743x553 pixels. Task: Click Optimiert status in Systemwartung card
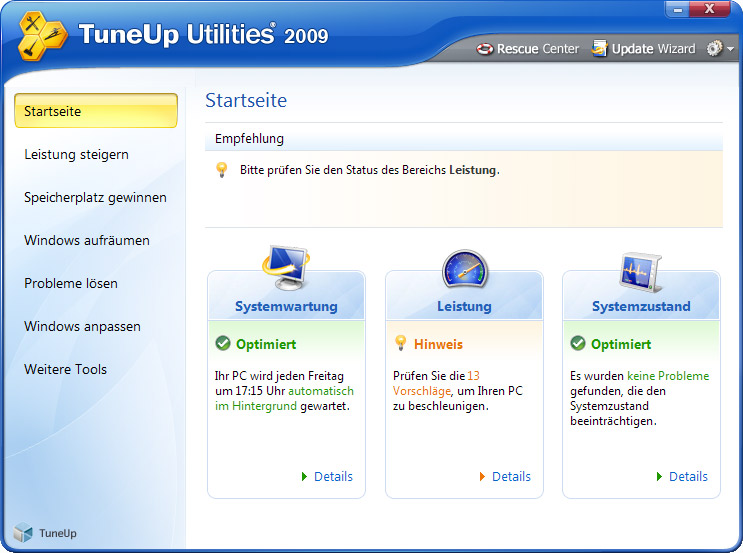[x=266, y=344]
